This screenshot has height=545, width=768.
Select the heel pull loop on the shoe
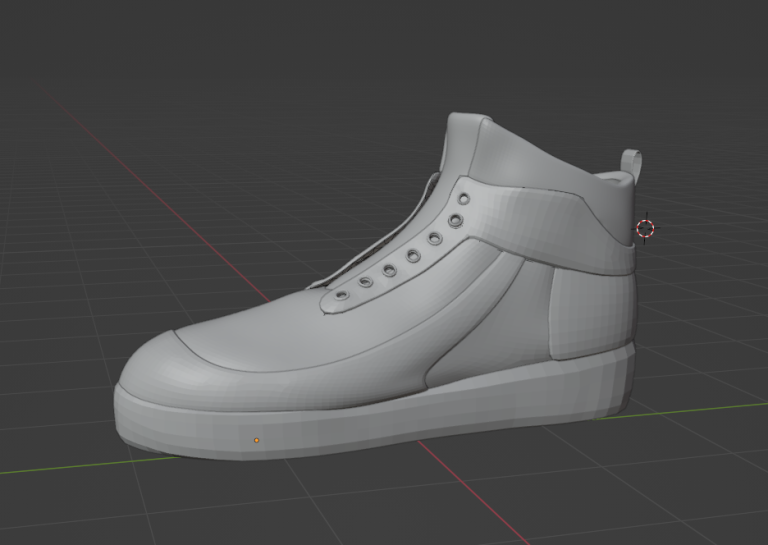(x=631, y=165)
